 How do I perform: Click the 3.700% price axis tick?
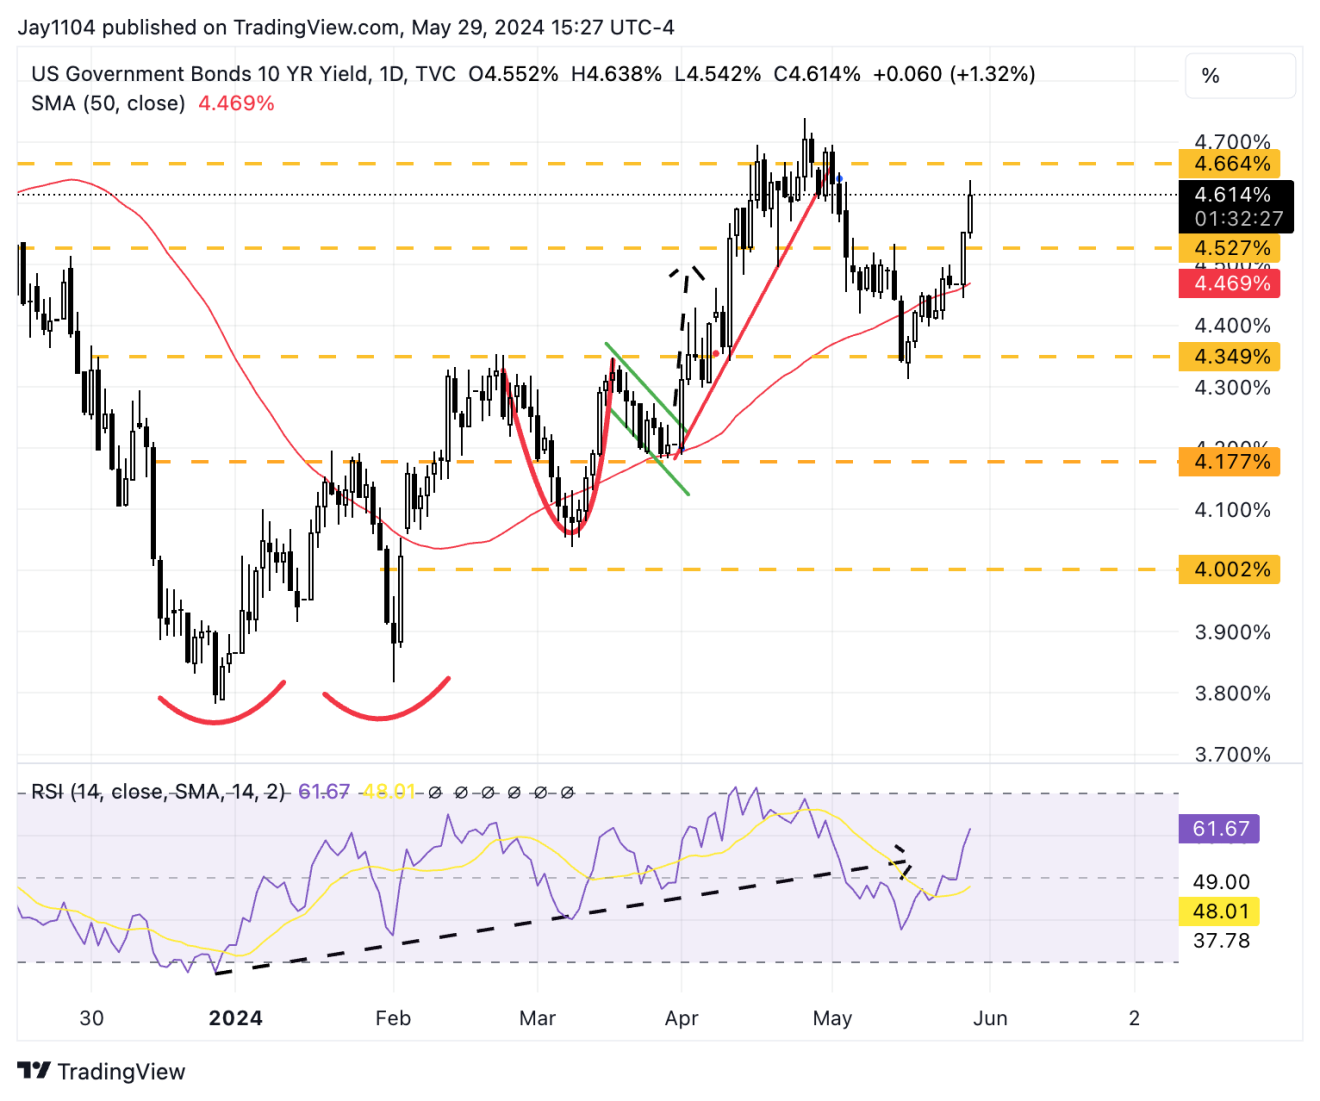[x=1232, y=754]
